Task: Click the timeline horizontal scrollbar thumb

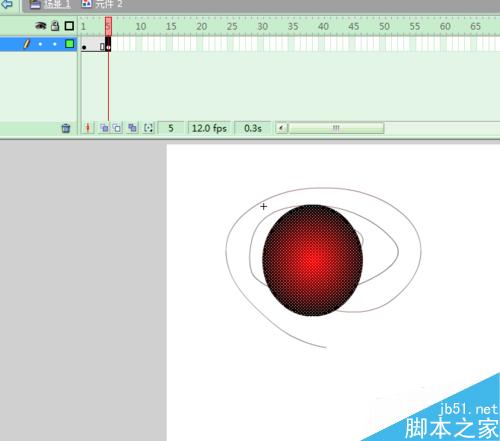Action: point(336,128)
